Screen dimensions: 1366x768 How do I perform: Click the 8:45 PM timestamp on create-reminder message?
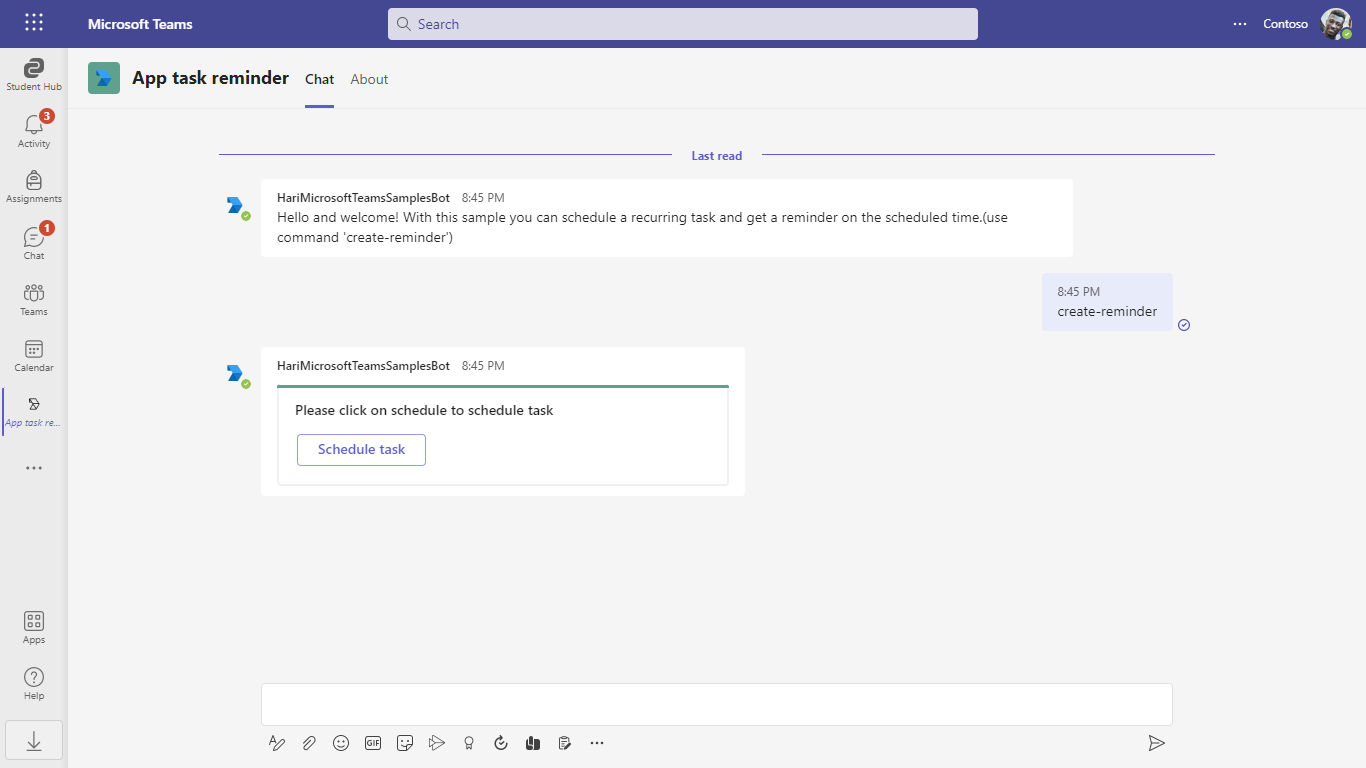(1078, 292)
